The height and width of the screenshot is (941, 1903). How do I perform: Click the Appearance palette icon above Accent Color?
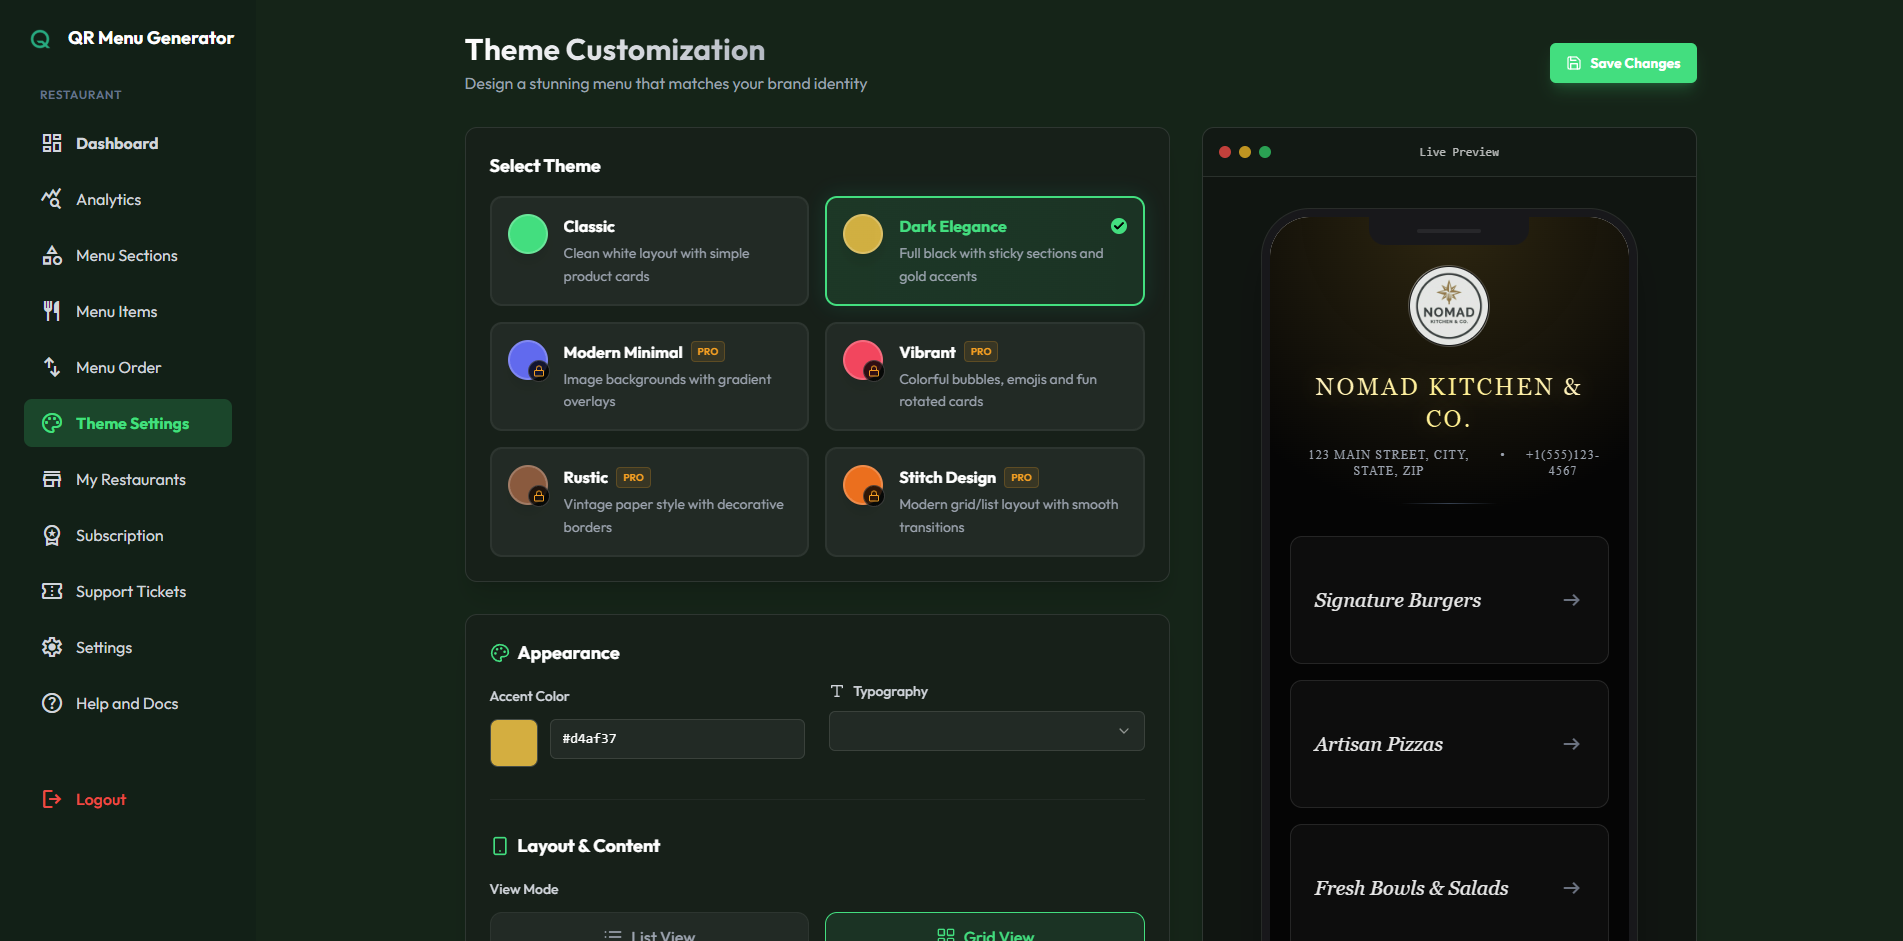(499, 653)
